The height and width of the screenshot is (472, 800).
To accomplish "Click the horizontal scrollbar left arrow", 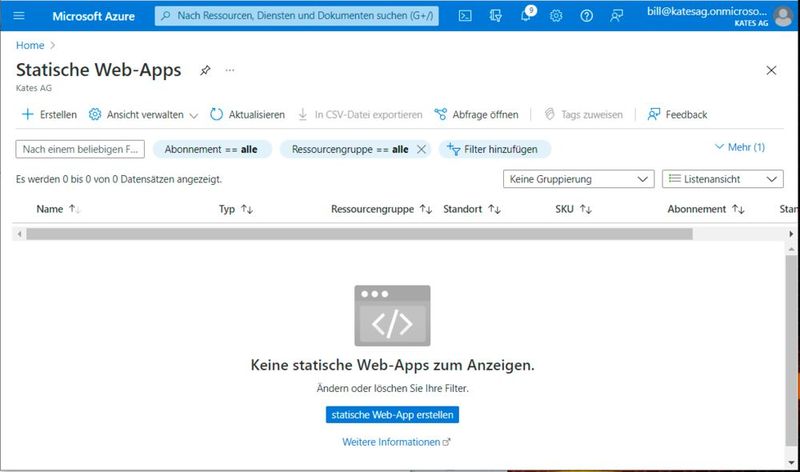I will pyautogui.click(x=19, y=234).
